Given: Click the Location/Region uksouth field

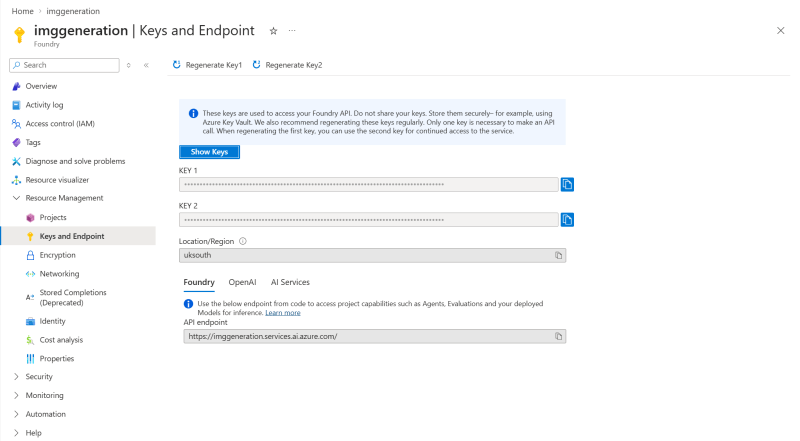Looking at the screenshot, I should [x=372, y=255].
